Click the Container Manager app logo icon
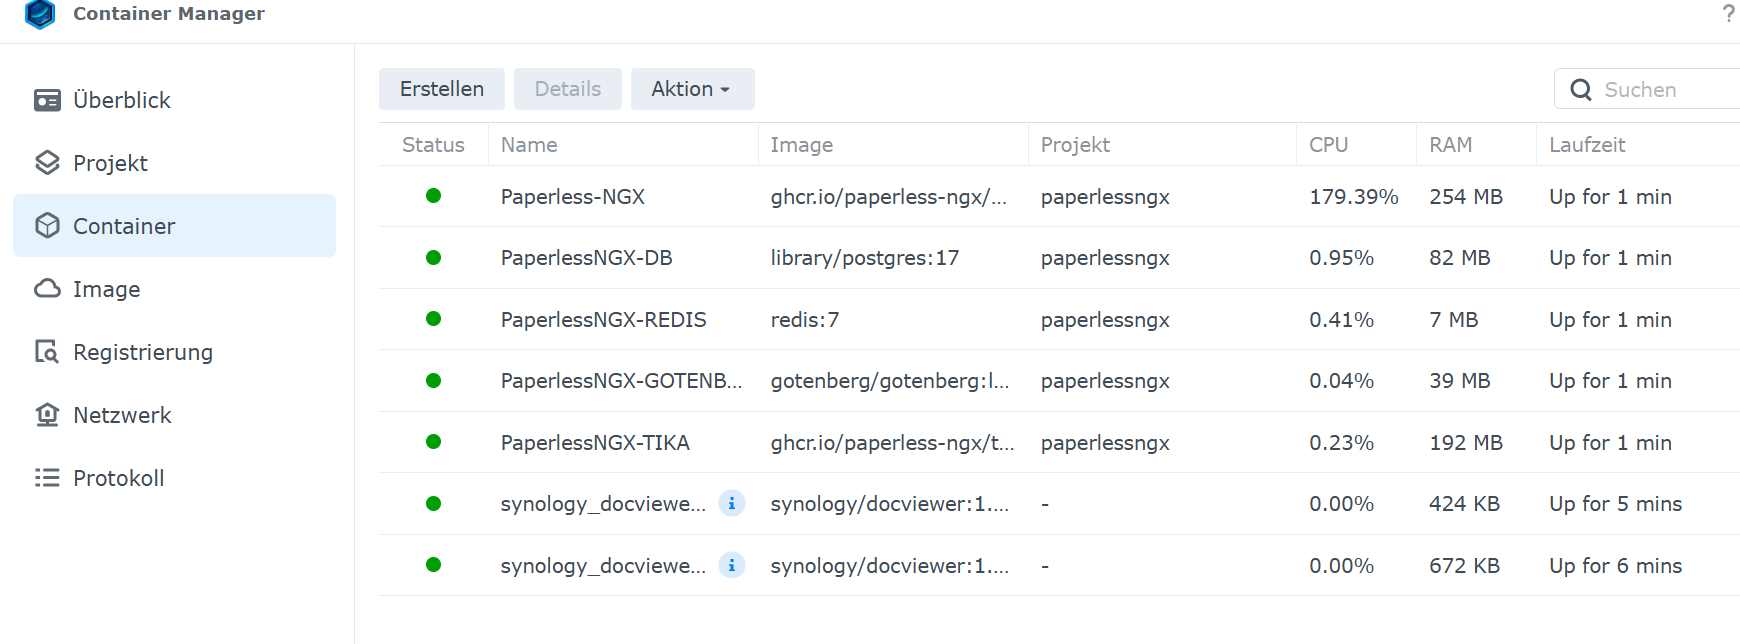Viewport: 1740px width, 644px height. [x=40, y=14]
